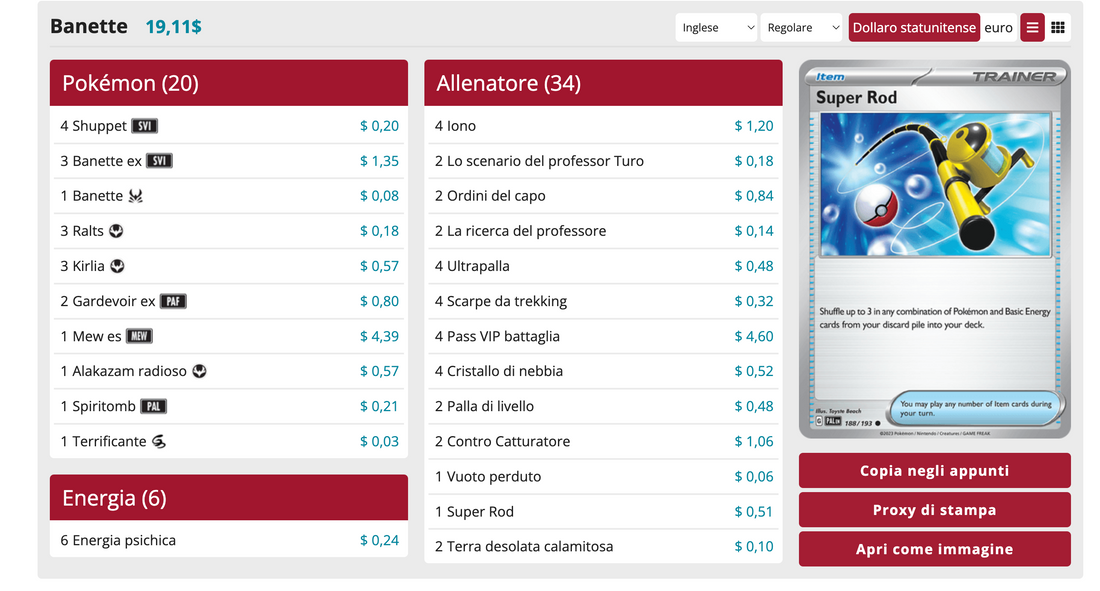
Task: Open the 1 Banette card entry
Action: 229,196
